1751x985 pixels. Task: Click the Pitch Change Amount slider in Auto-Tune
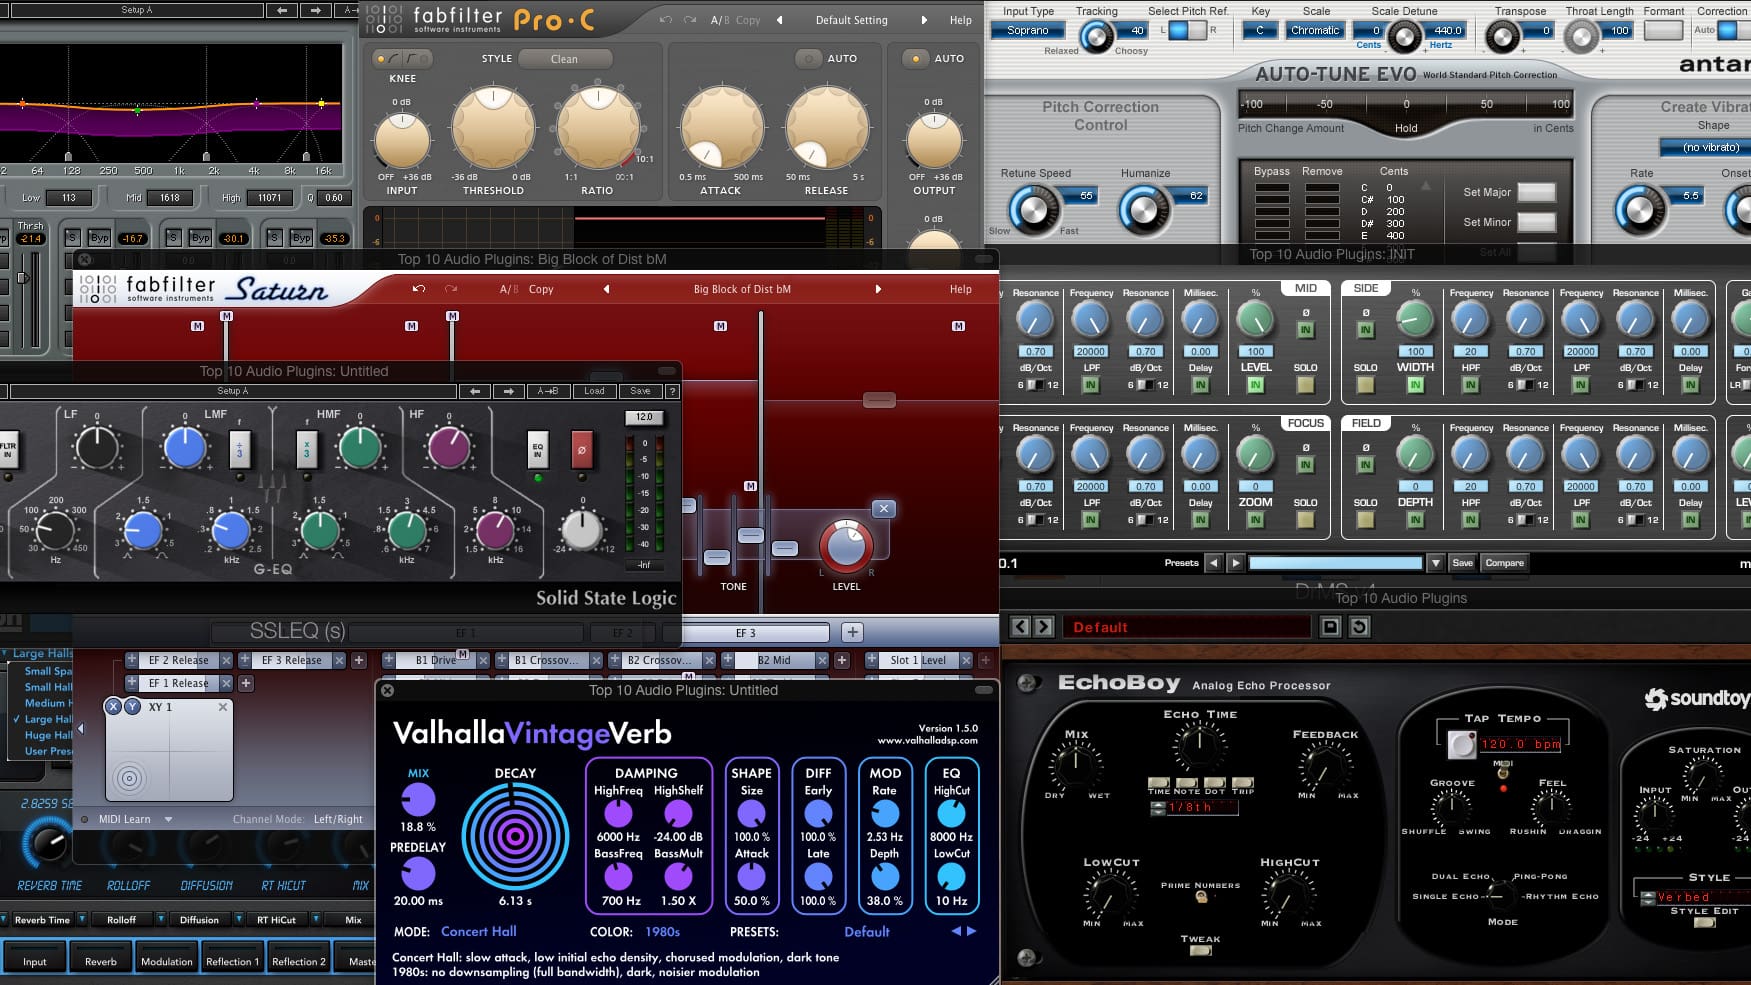[x=1406, y=103]
